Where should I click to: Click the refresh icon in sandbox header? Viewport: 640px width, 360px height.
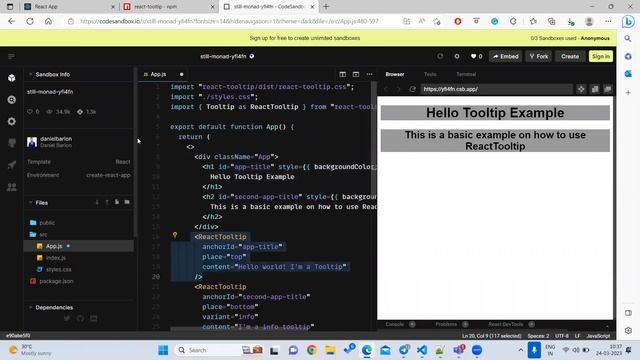(440, 56)
